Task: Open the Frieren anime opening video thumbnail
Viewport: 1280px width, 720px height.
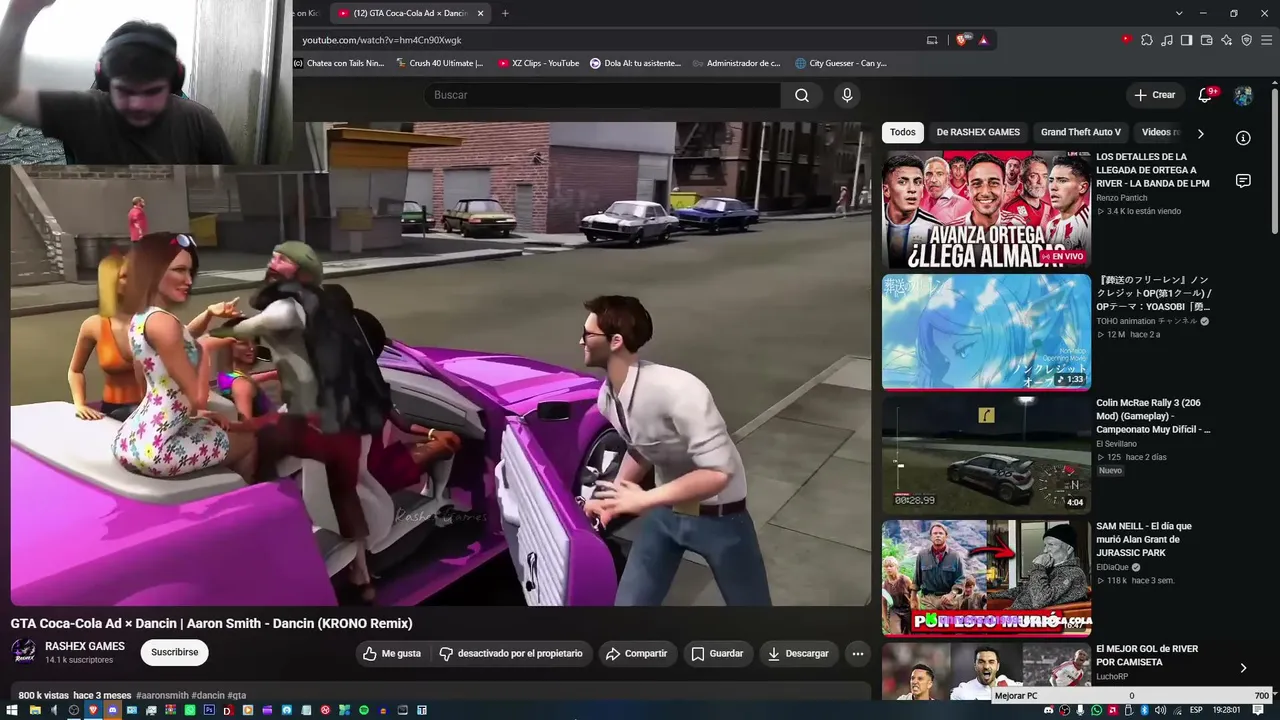Action: coord(986,332)
